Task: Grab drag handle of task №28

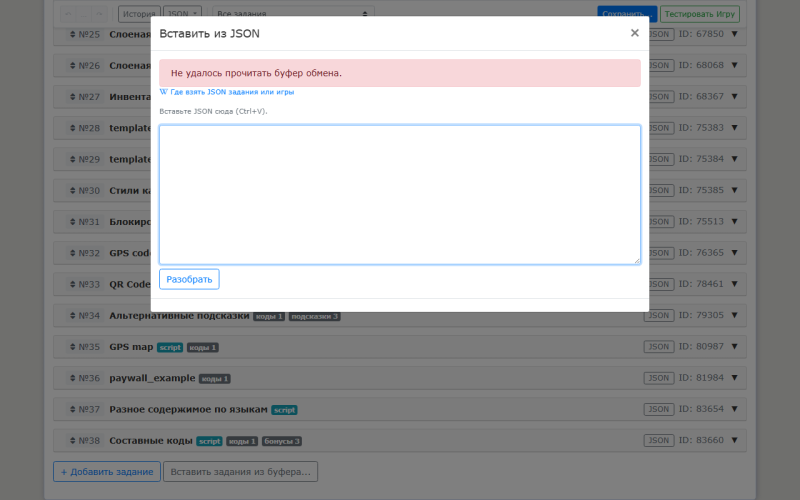Action: coord(72,128)
